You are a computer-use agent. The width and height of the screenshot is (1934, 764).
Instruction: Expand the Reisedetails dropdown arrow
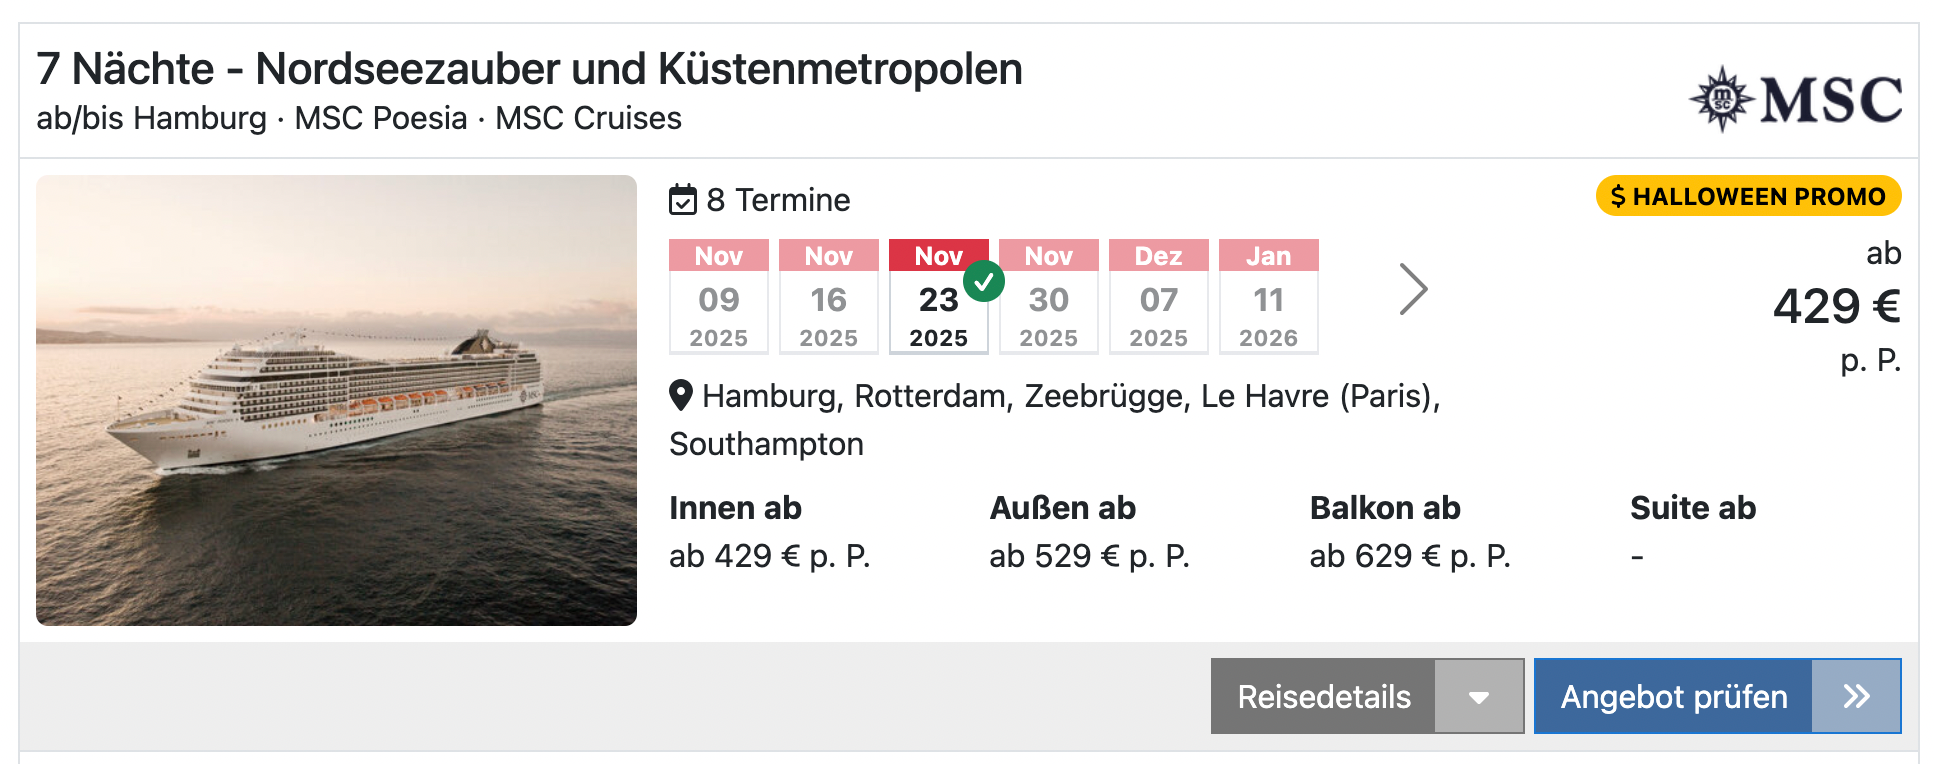pyautogui.click(x=1479, y=697)
